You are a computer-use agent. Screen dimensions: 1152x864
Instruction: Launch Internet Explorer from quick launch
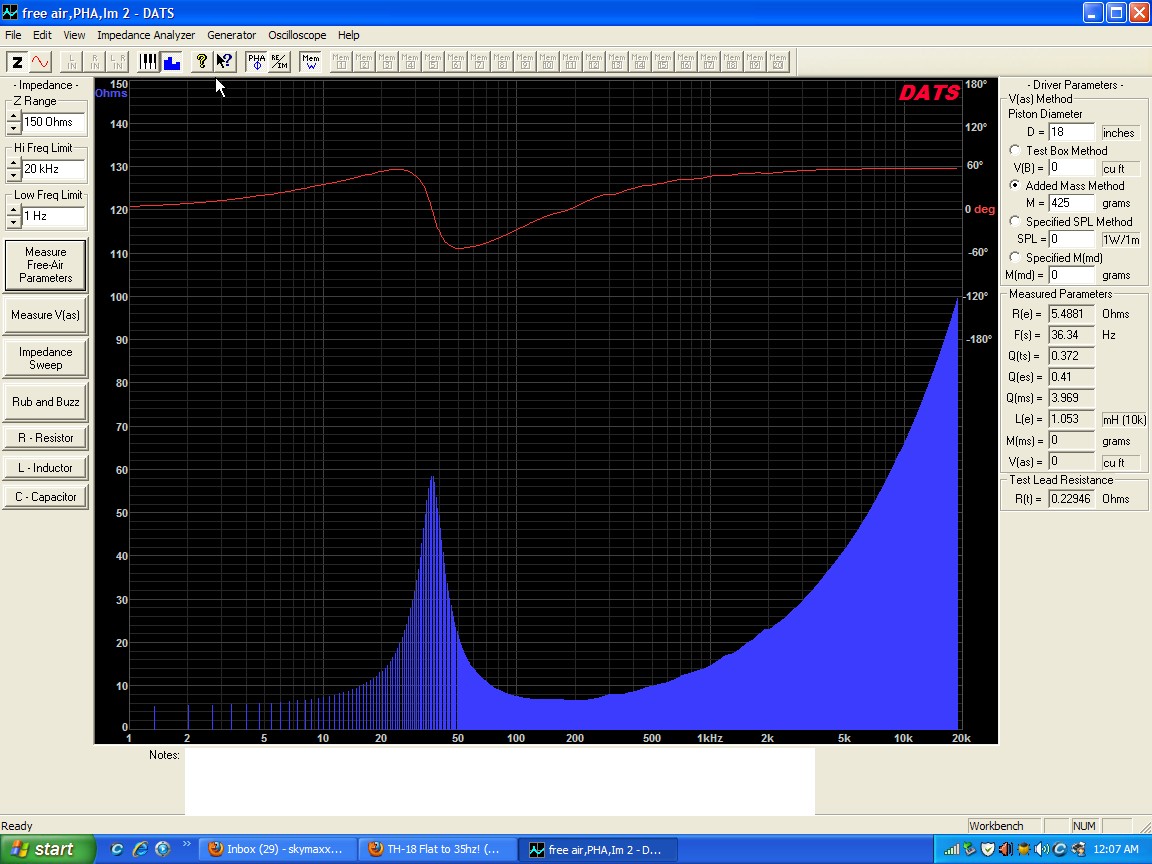[140, 849]
